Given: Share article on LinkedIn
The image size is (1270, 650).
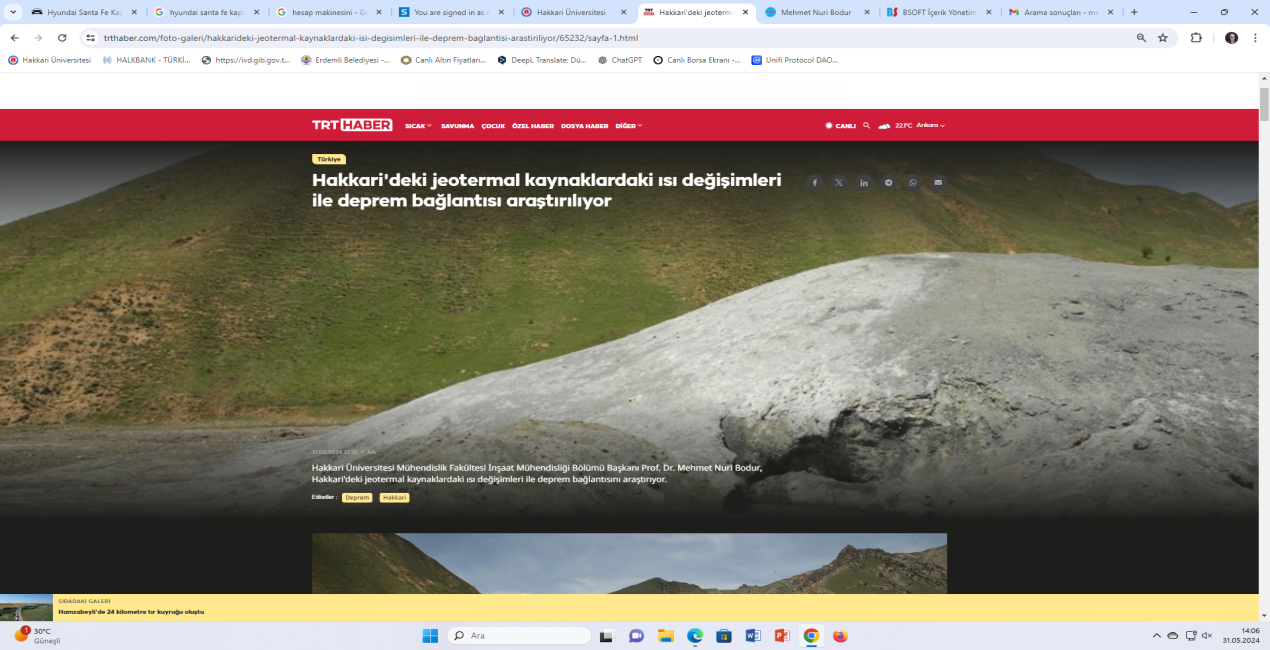Looking at the screenshot, I should 864,183.
